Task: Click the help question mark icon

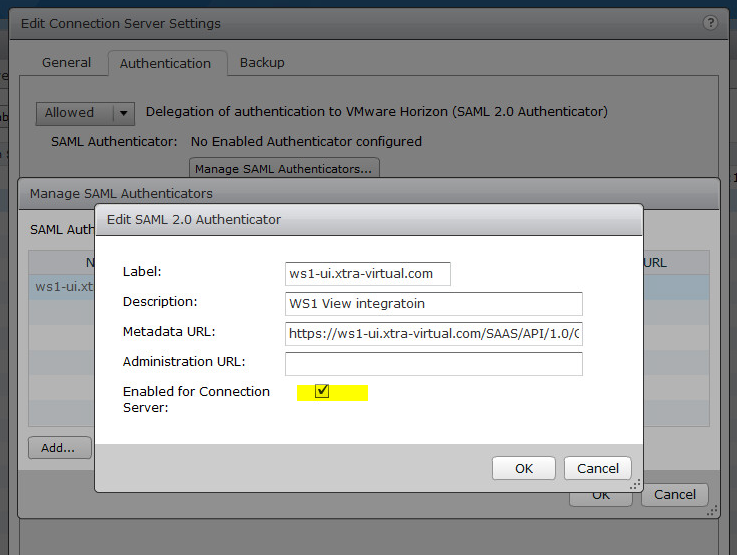Action: [711, 22]
